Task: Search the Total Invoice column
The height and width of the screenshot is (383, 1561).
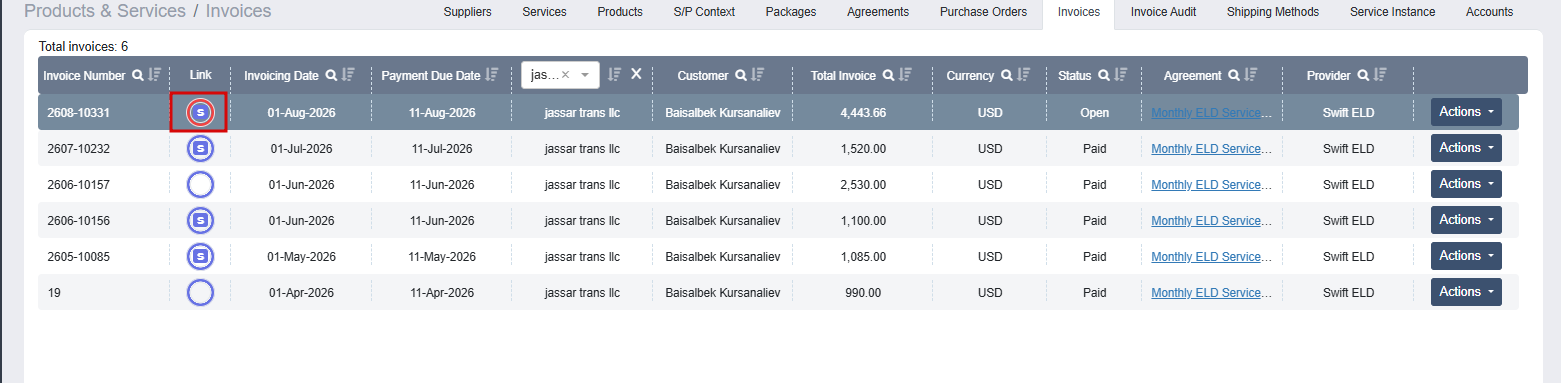Action: (888, 75)
